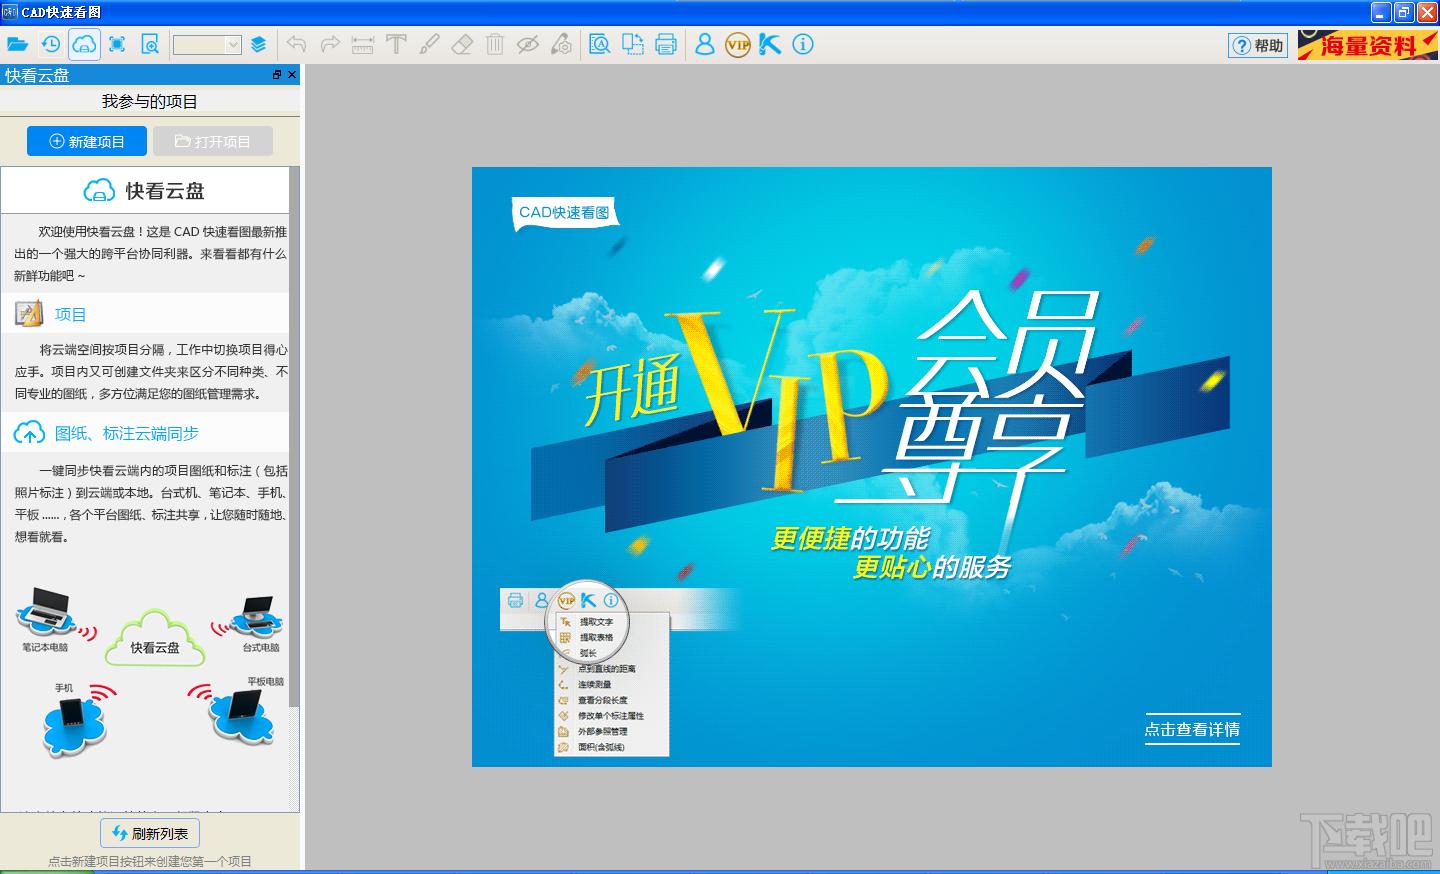Click the undo arrow icon
The height and width of the screenshot is (874, 1440).
point(296,44)
